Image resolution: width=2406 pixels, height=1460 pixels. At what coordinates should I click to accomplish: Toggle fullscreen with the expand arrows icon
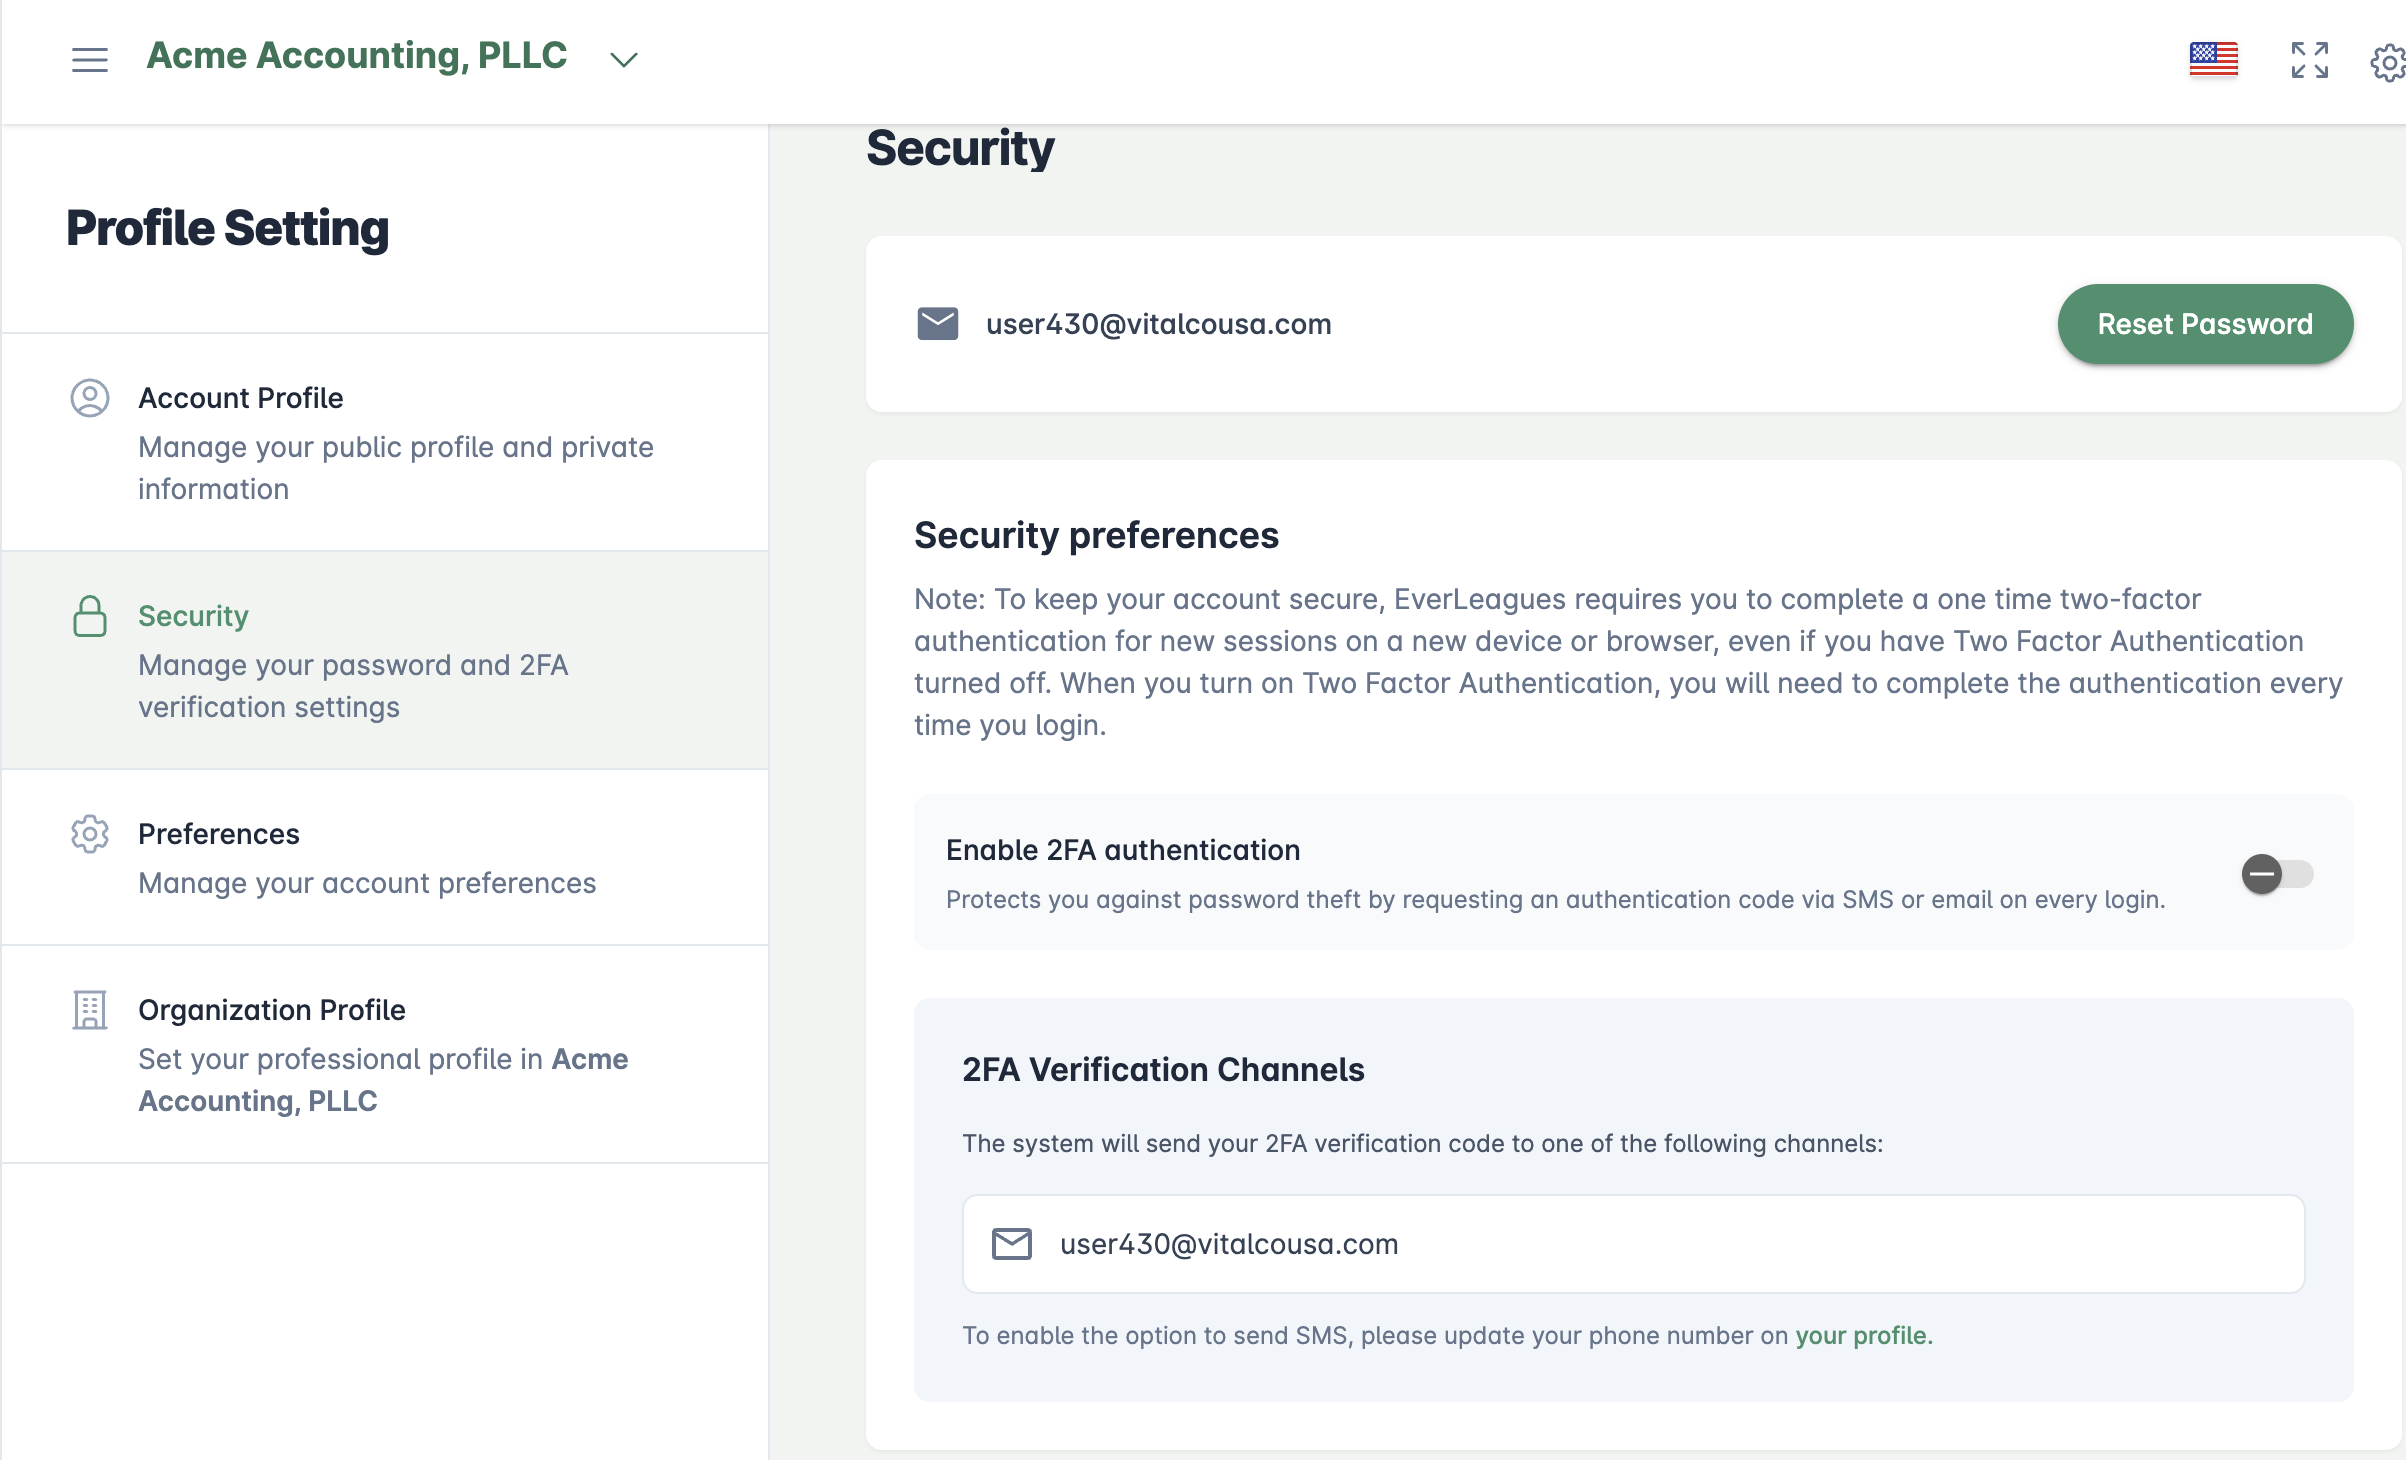click(x=2309, y=60)
